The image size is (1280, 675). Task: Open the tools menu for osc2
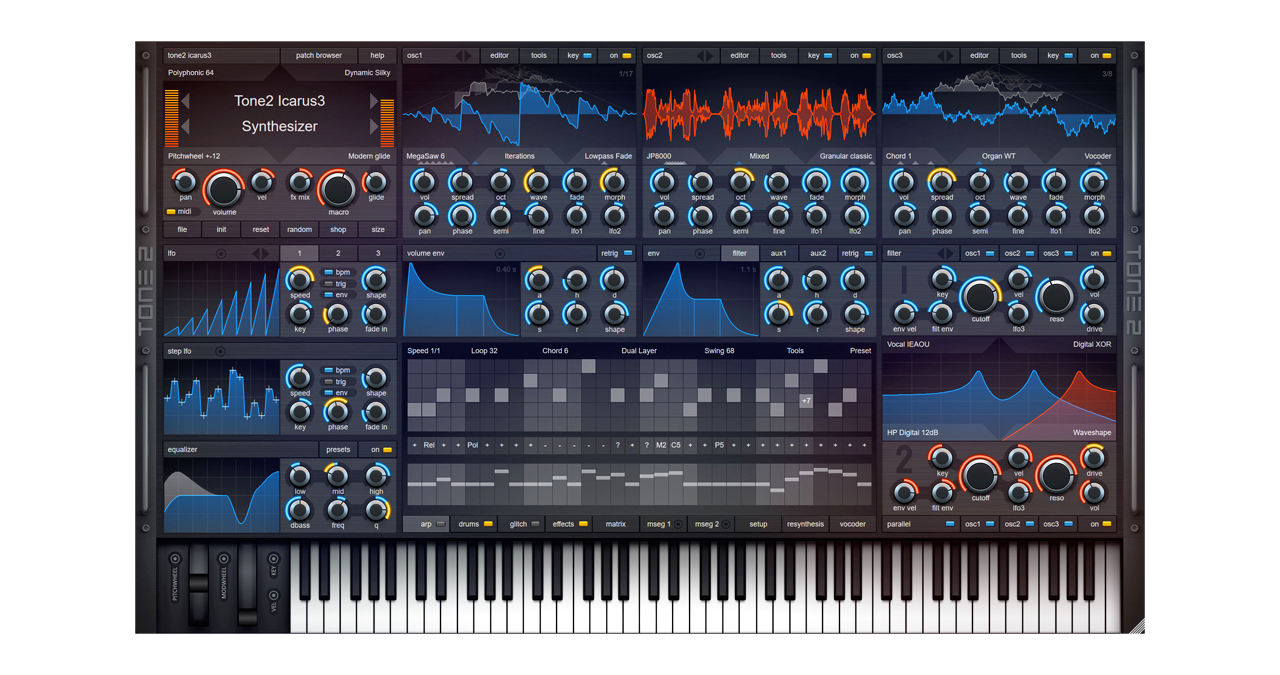click(779, 55)
